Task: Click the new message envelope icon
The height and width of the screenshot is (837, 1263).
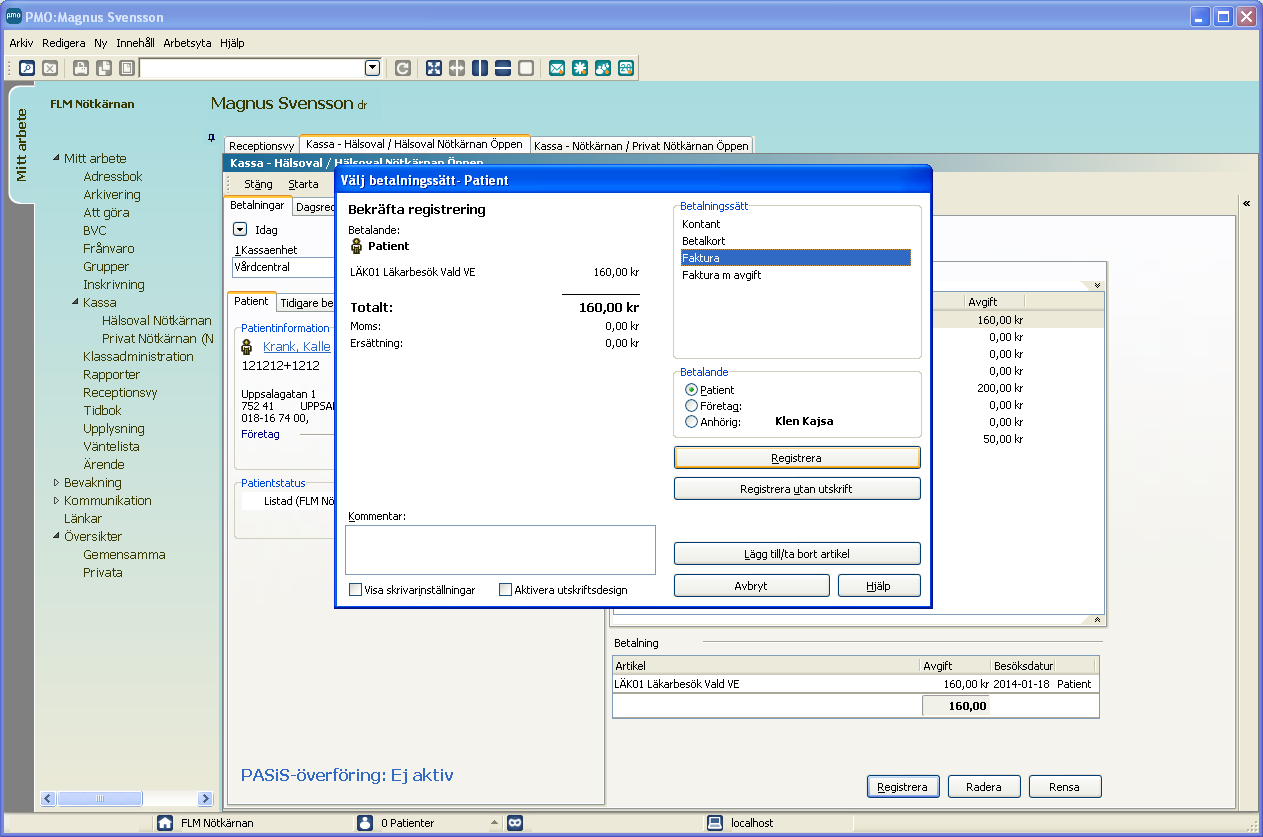Action: point(557,68)
